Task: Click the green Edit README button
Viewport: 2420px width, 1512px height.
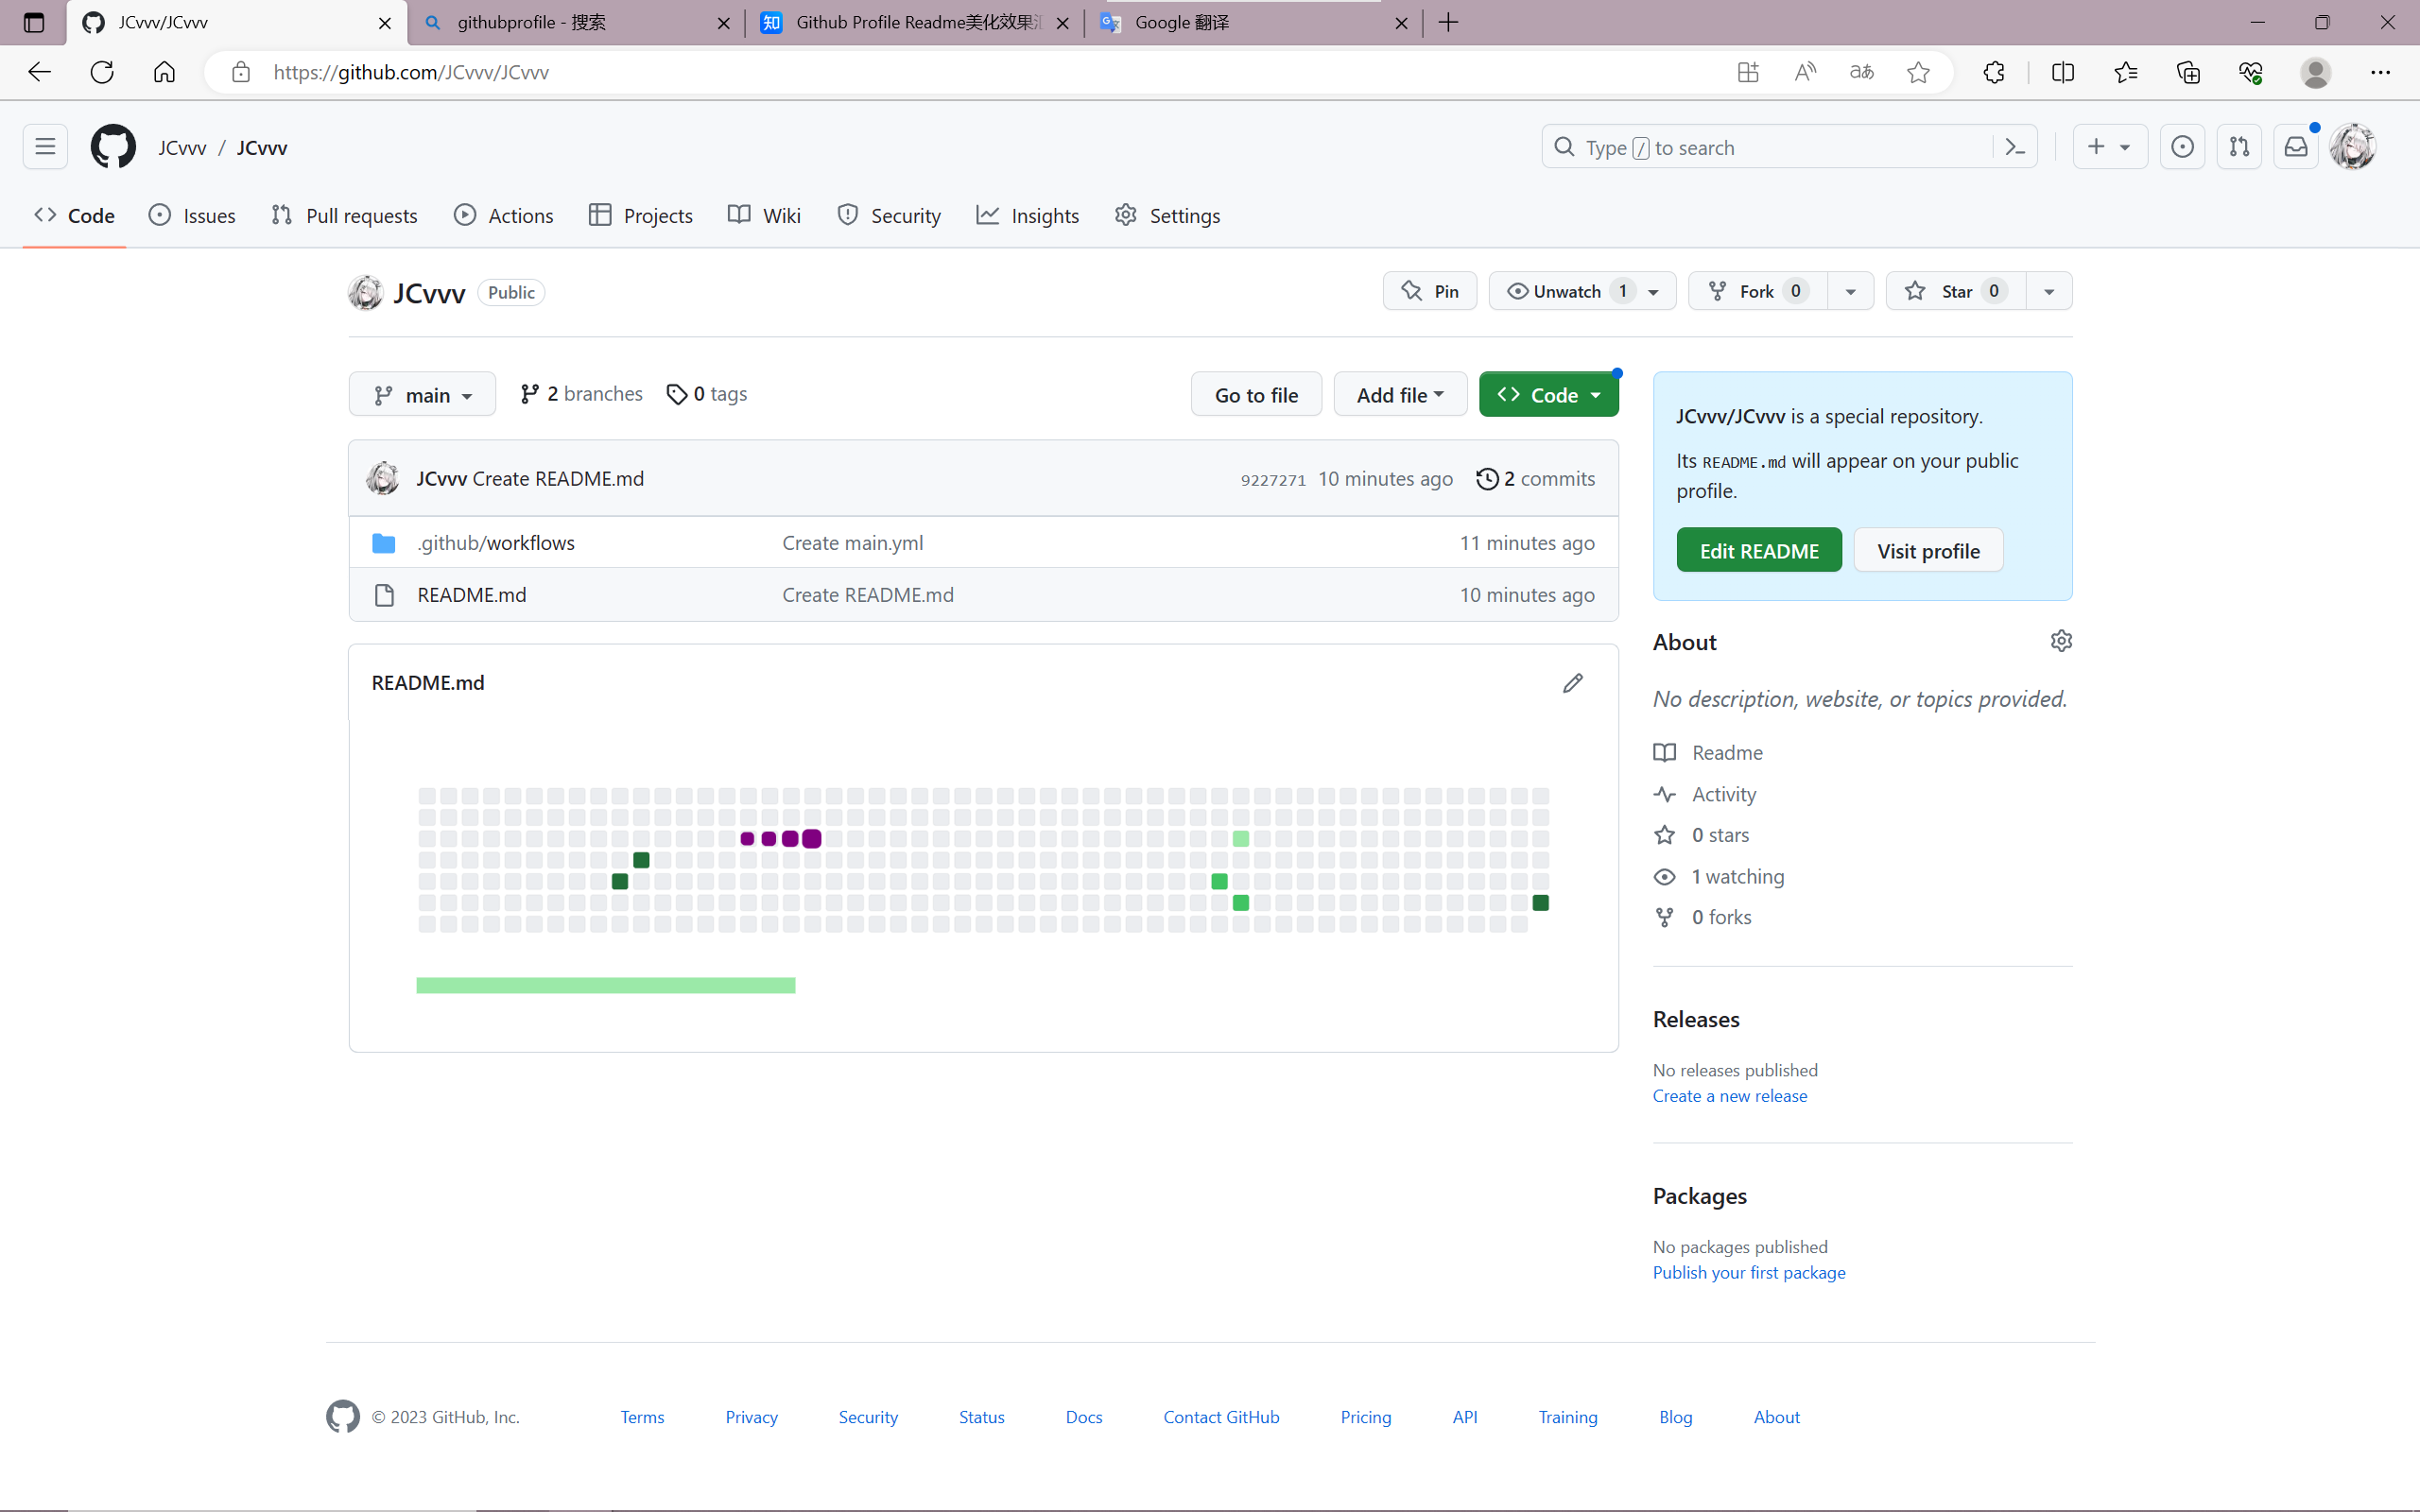Action: (1759, 550)
